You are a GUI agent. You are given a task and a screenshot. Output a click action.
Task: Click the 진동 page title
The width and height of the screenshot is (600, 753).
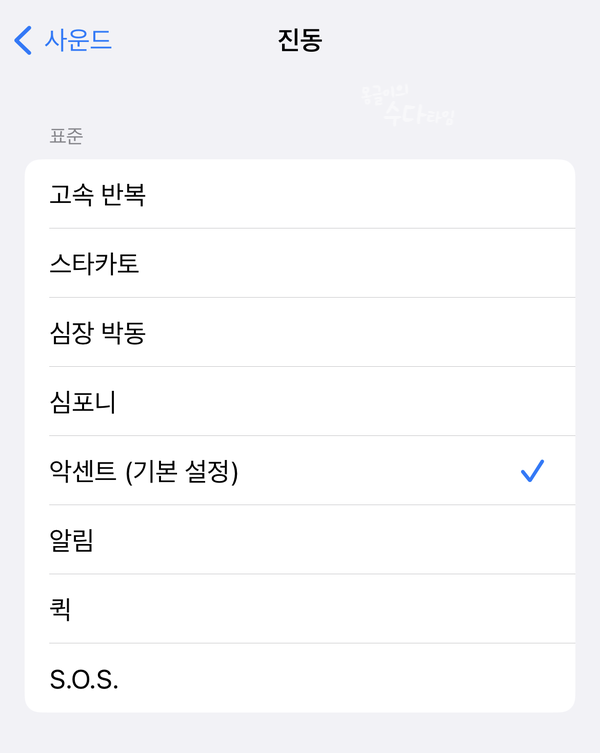(x=300, y=40)
